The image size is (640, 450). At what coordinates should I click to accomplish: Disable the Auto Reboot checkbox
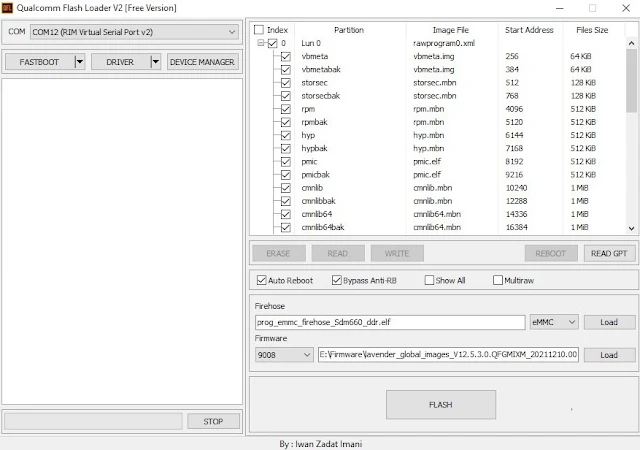click(262, 280)
